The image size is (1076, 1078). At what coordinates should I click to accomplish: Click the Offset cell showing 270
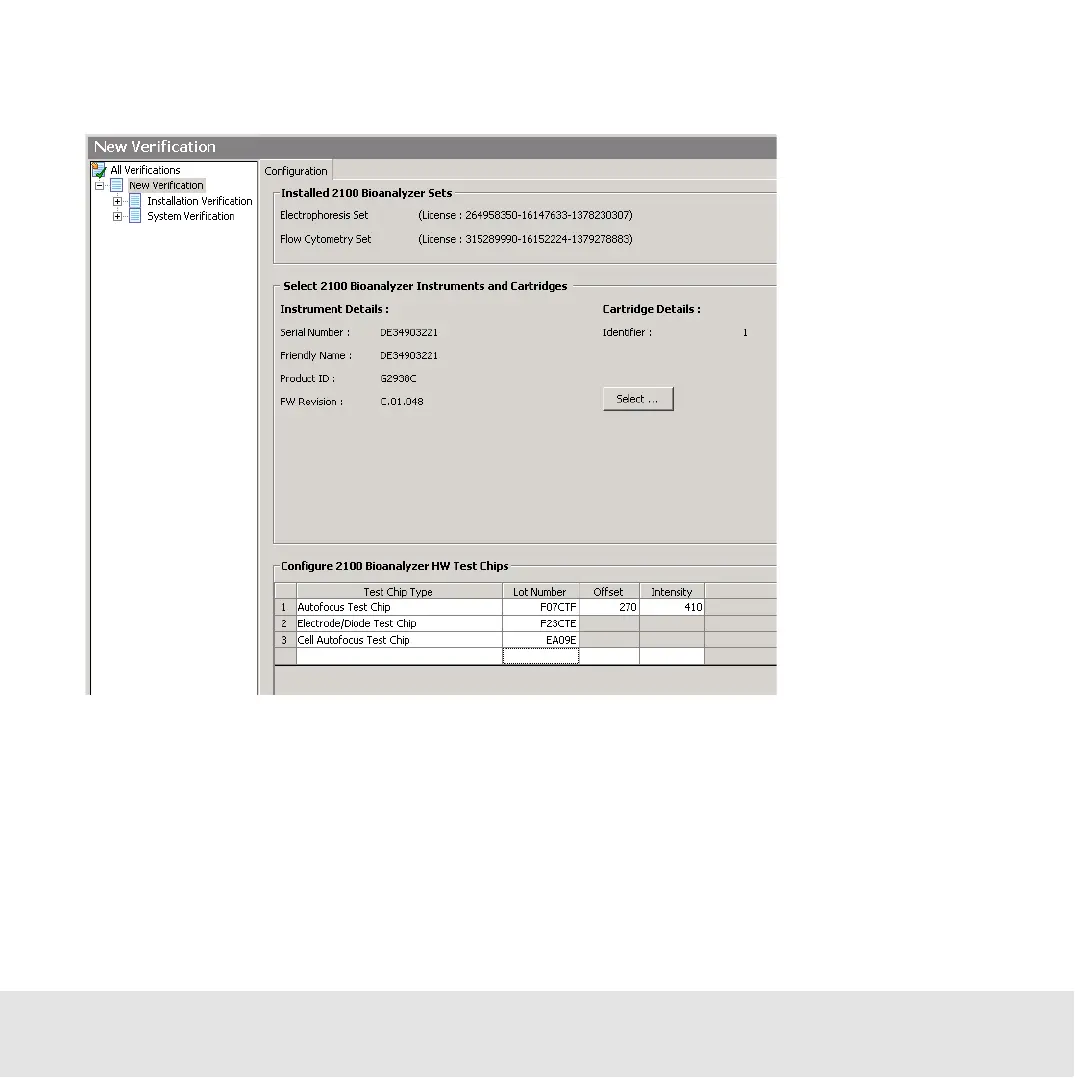[608, 607]
